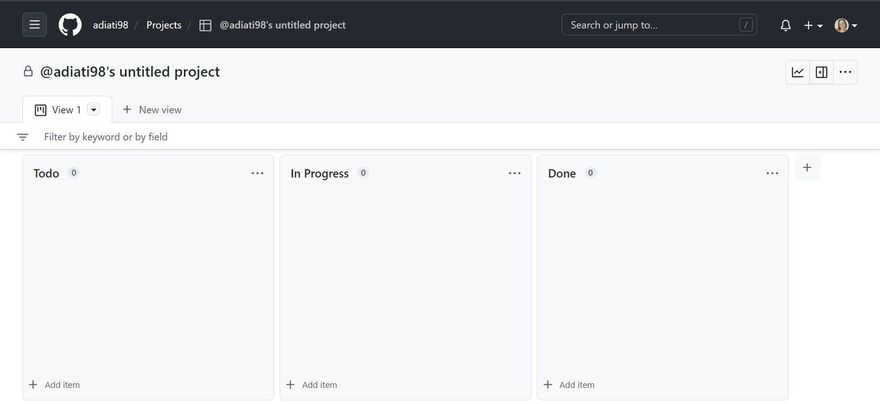Image resolution: width=880 pixels, height=404 pixels.
Task: Expand the View 1 options dropdown
Action: click(x=94, y=110)
